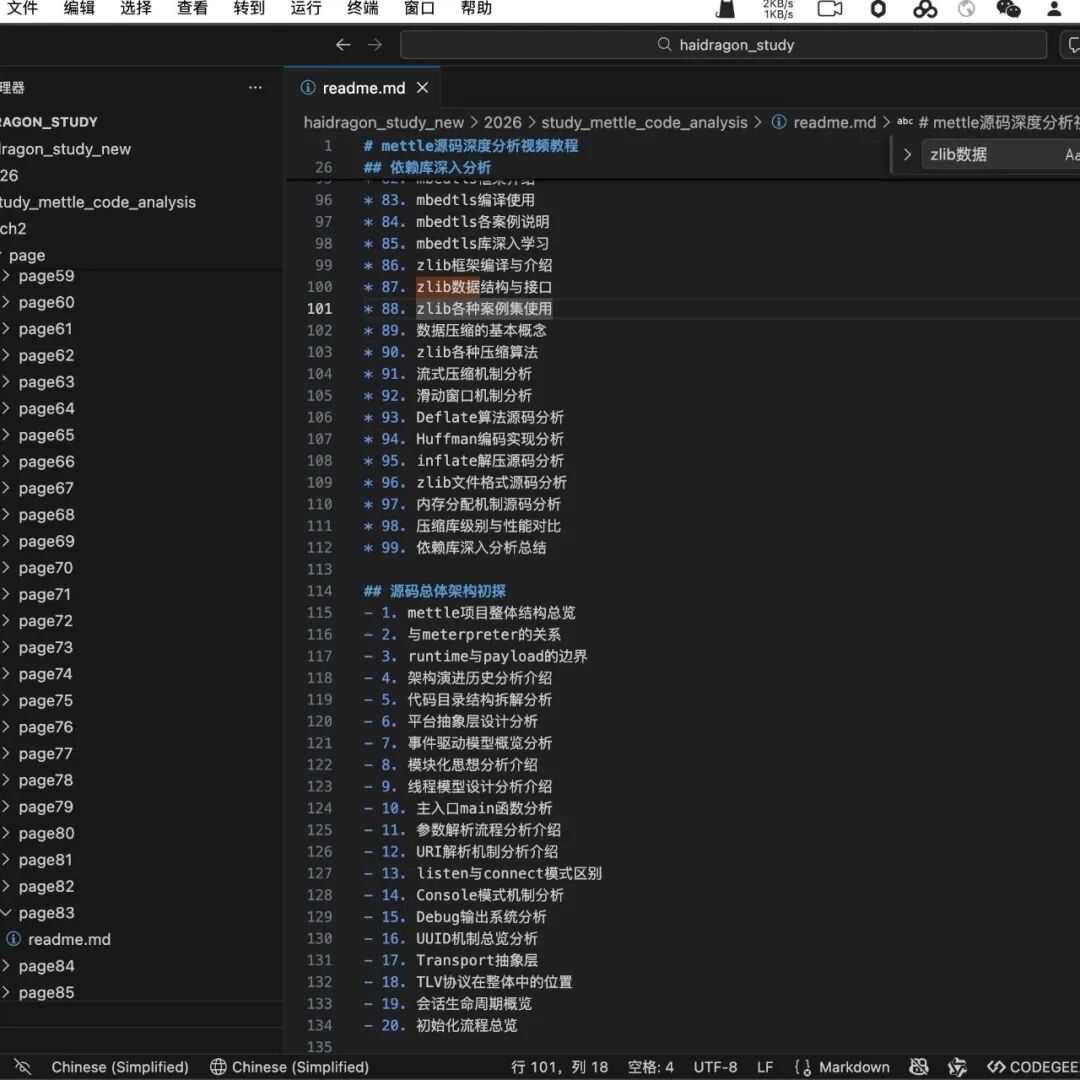Click cursor position 行 101, 列 18
The height and width of the screenshot is (1080, 1080).
(559, 1068)
